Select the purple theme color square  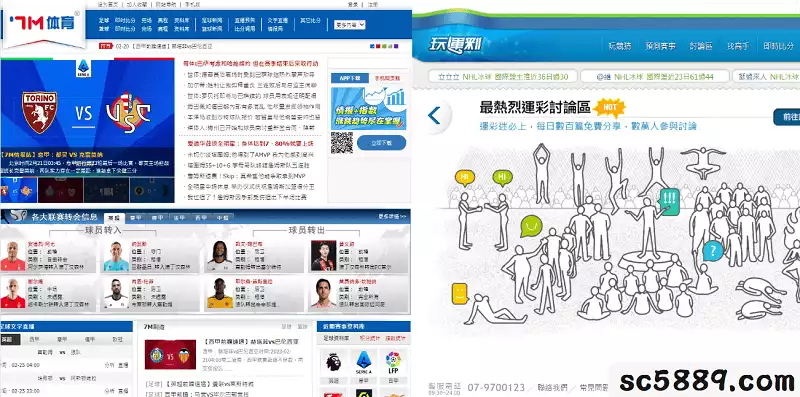click(x=396, y=46)
